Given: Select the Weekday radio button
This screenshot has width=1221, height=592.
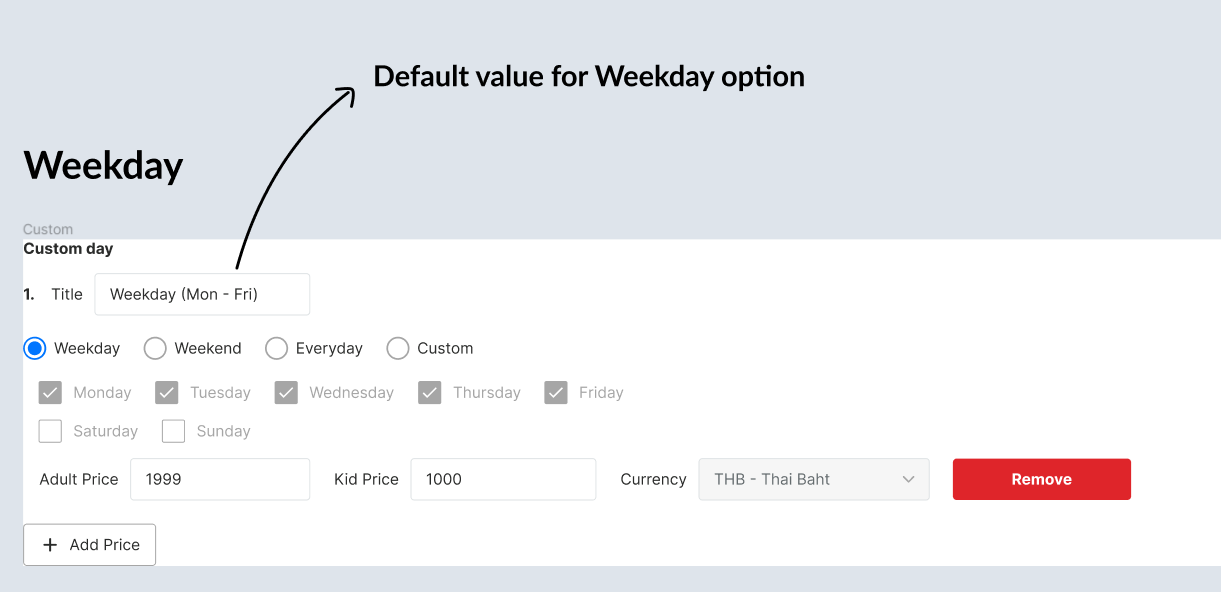Looking at the screenshot, I should coord(35,348).
